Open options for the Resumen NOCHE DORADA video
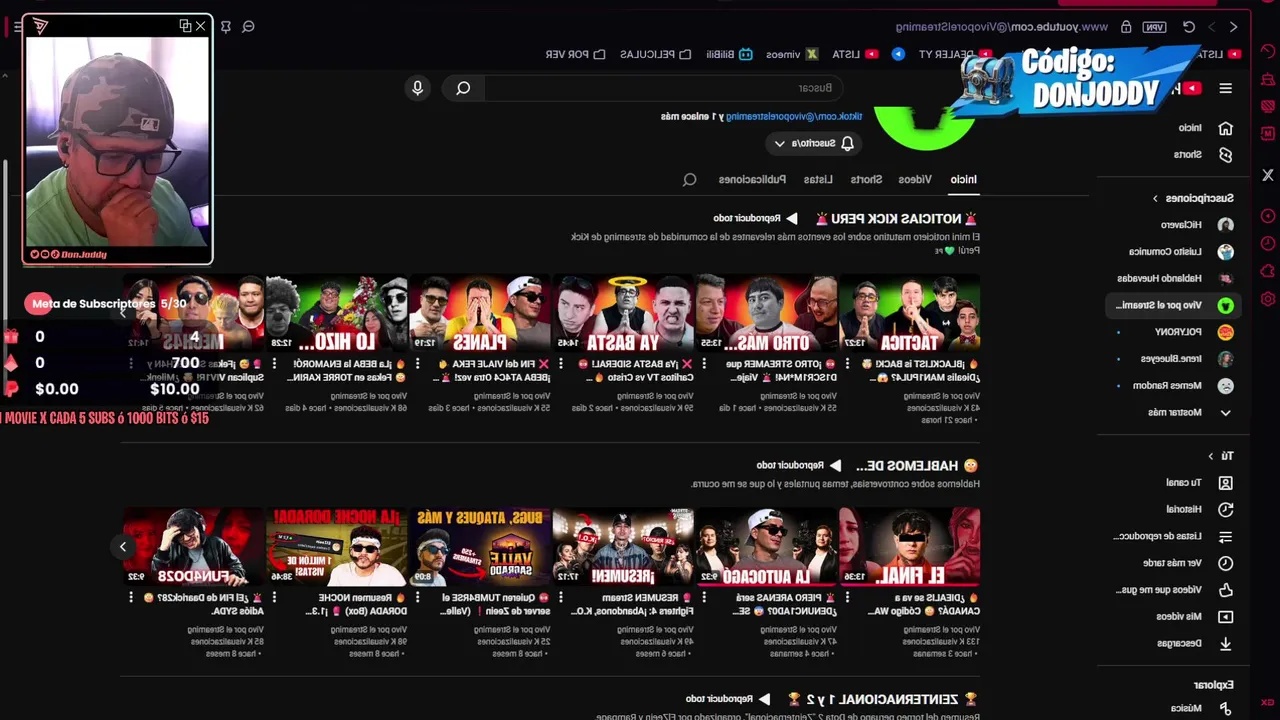This screenshot has height=720, width=1280. coord(274,597)
